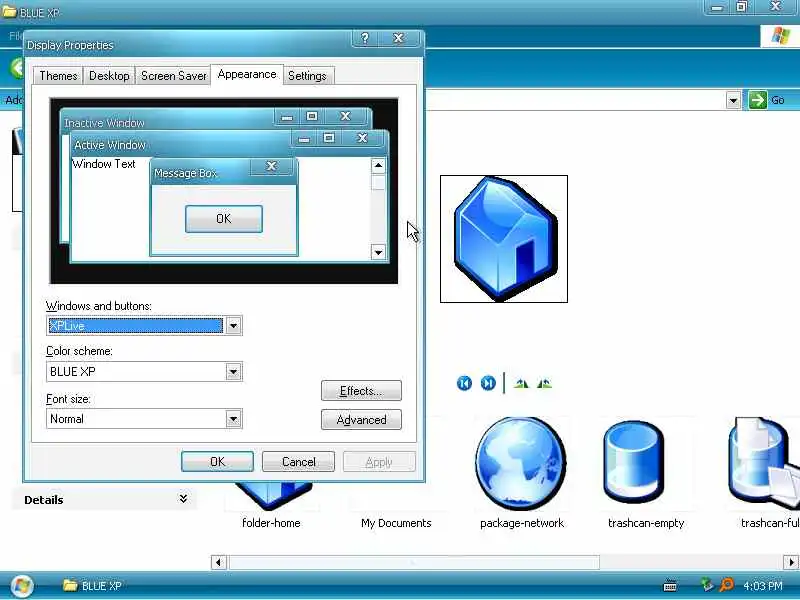Select the XPLive text field
800x600 pixels.
coord(136,326)
